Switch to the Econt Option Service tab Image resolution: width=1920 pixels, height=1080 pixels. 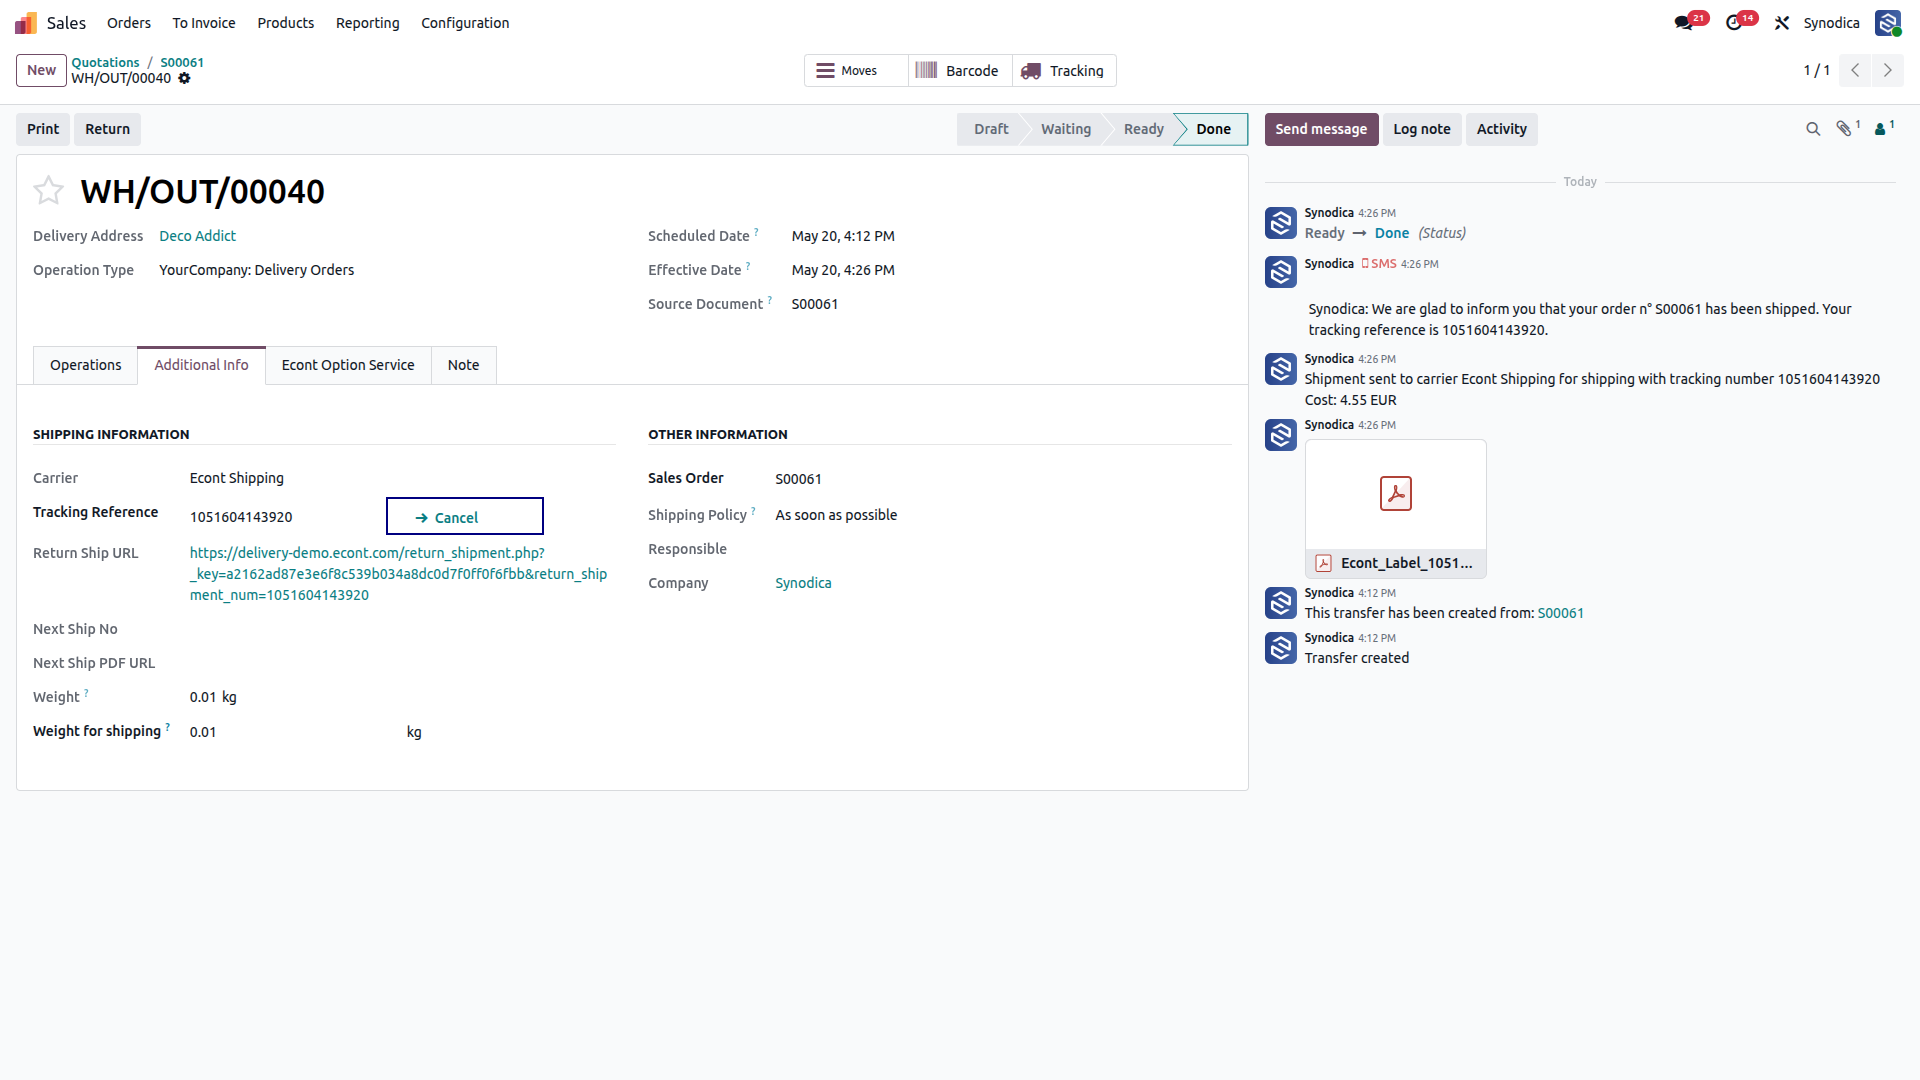tap(348, 365)
